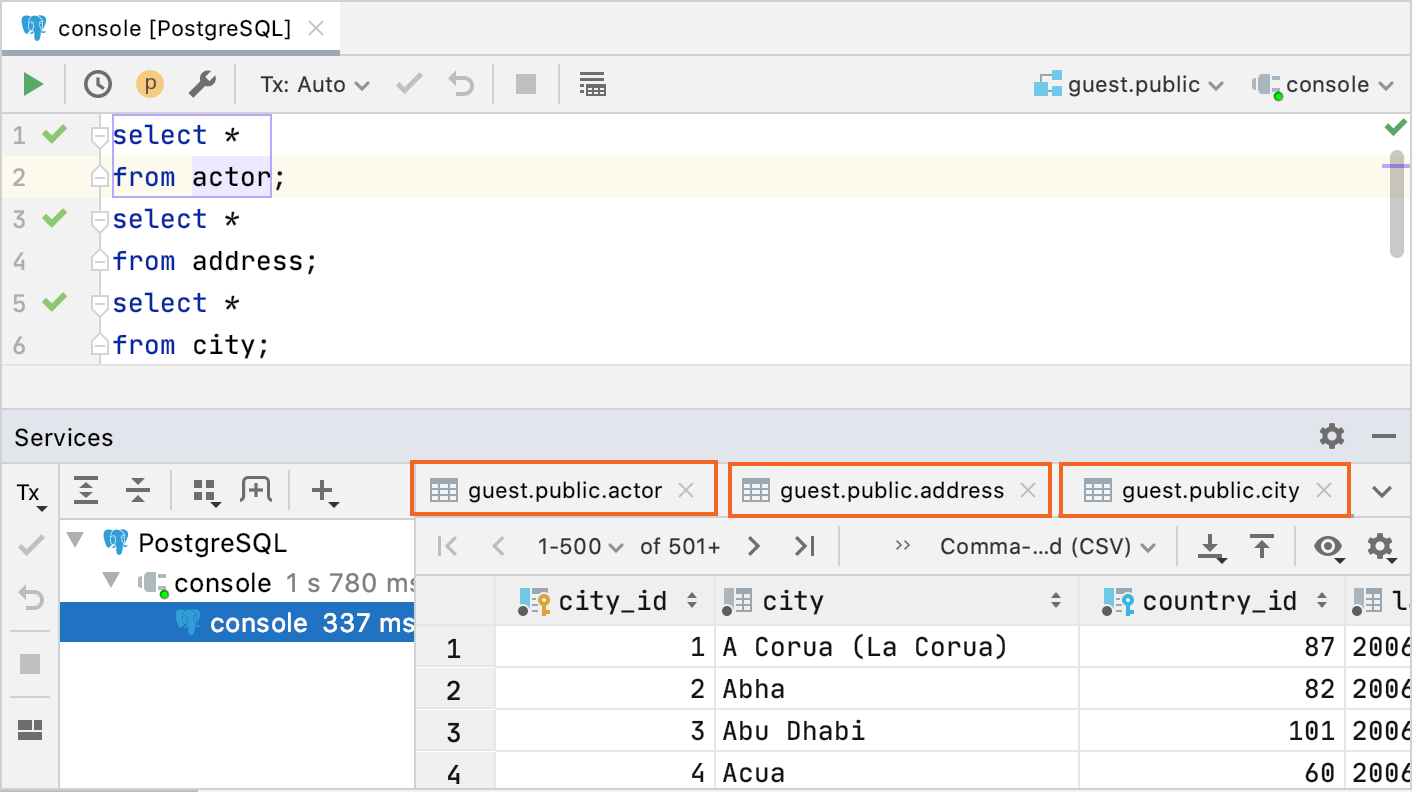Image resolution: width=1412 pixels, height=792 pixels.
Task: Expand all nodes in the Services tree
Action: pos(86,490)
